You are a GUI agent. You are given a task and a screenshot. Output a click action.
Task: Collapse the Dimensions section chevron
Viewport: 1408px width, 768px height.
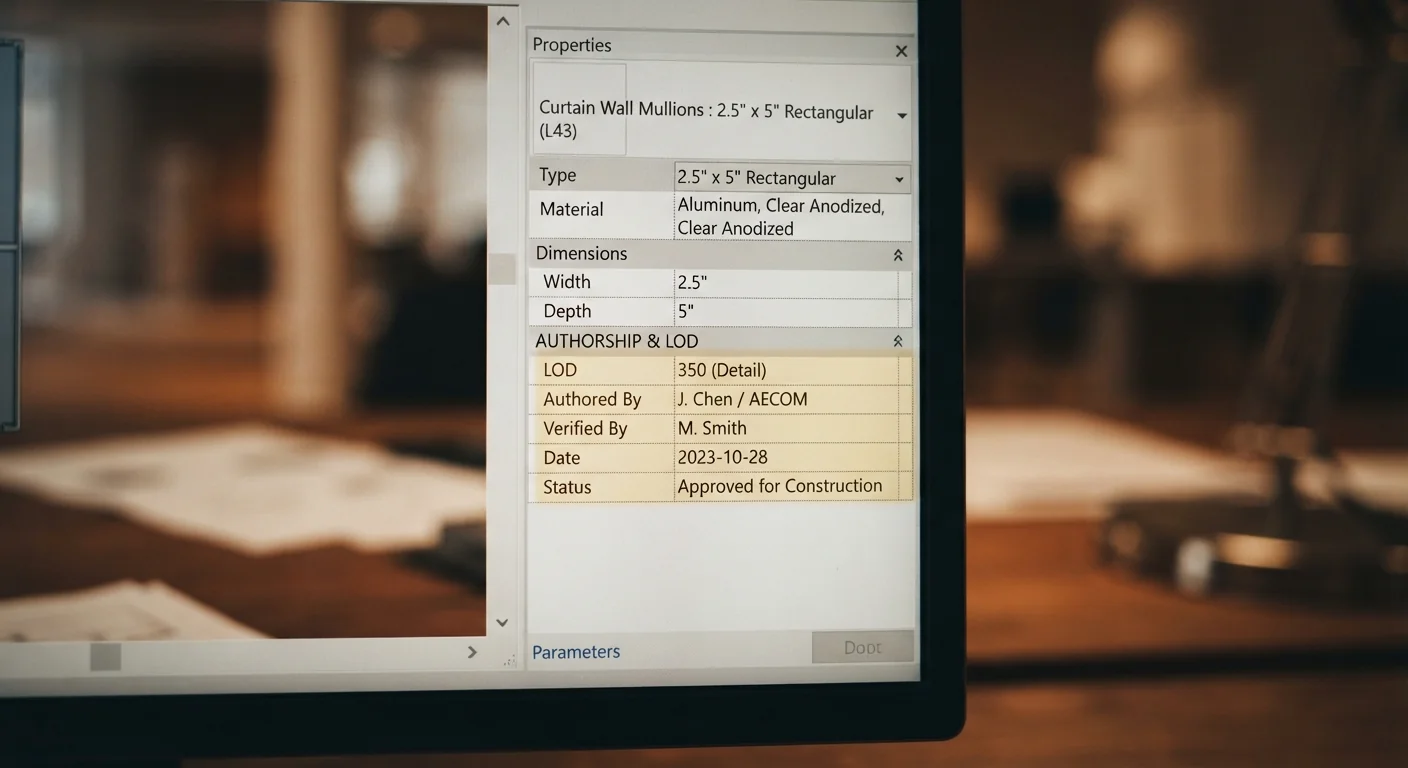click(898, 255)
